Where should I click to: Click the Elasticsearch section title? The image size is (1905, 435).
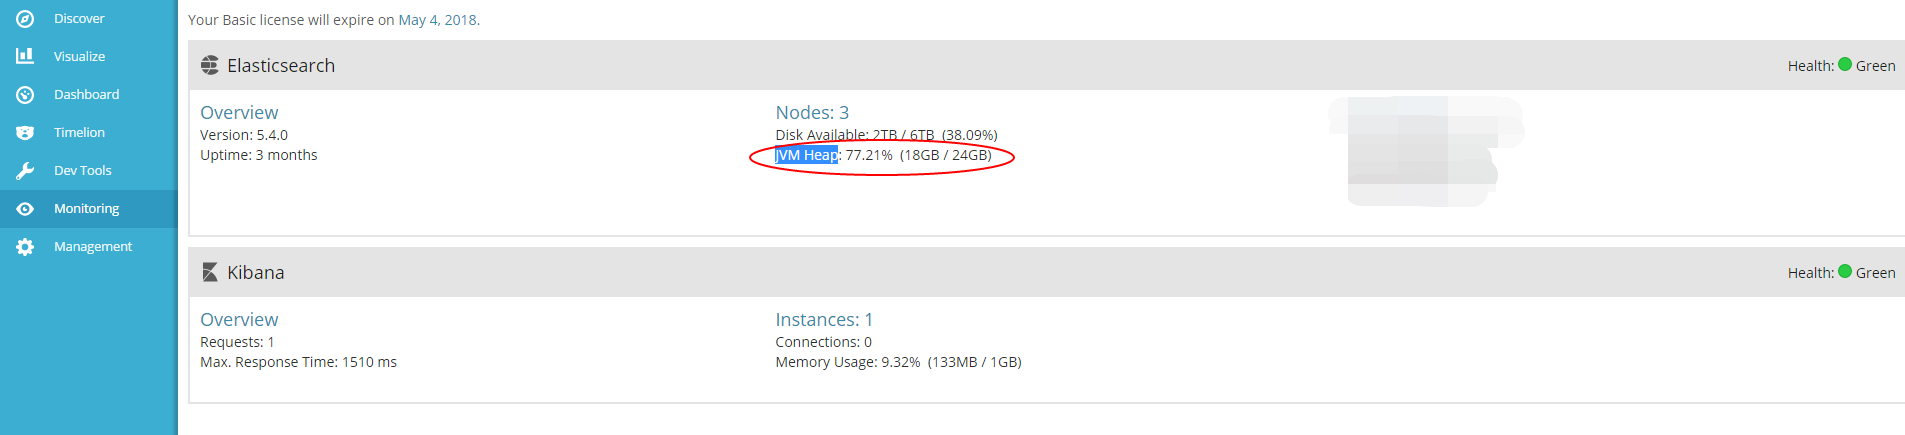281,65
